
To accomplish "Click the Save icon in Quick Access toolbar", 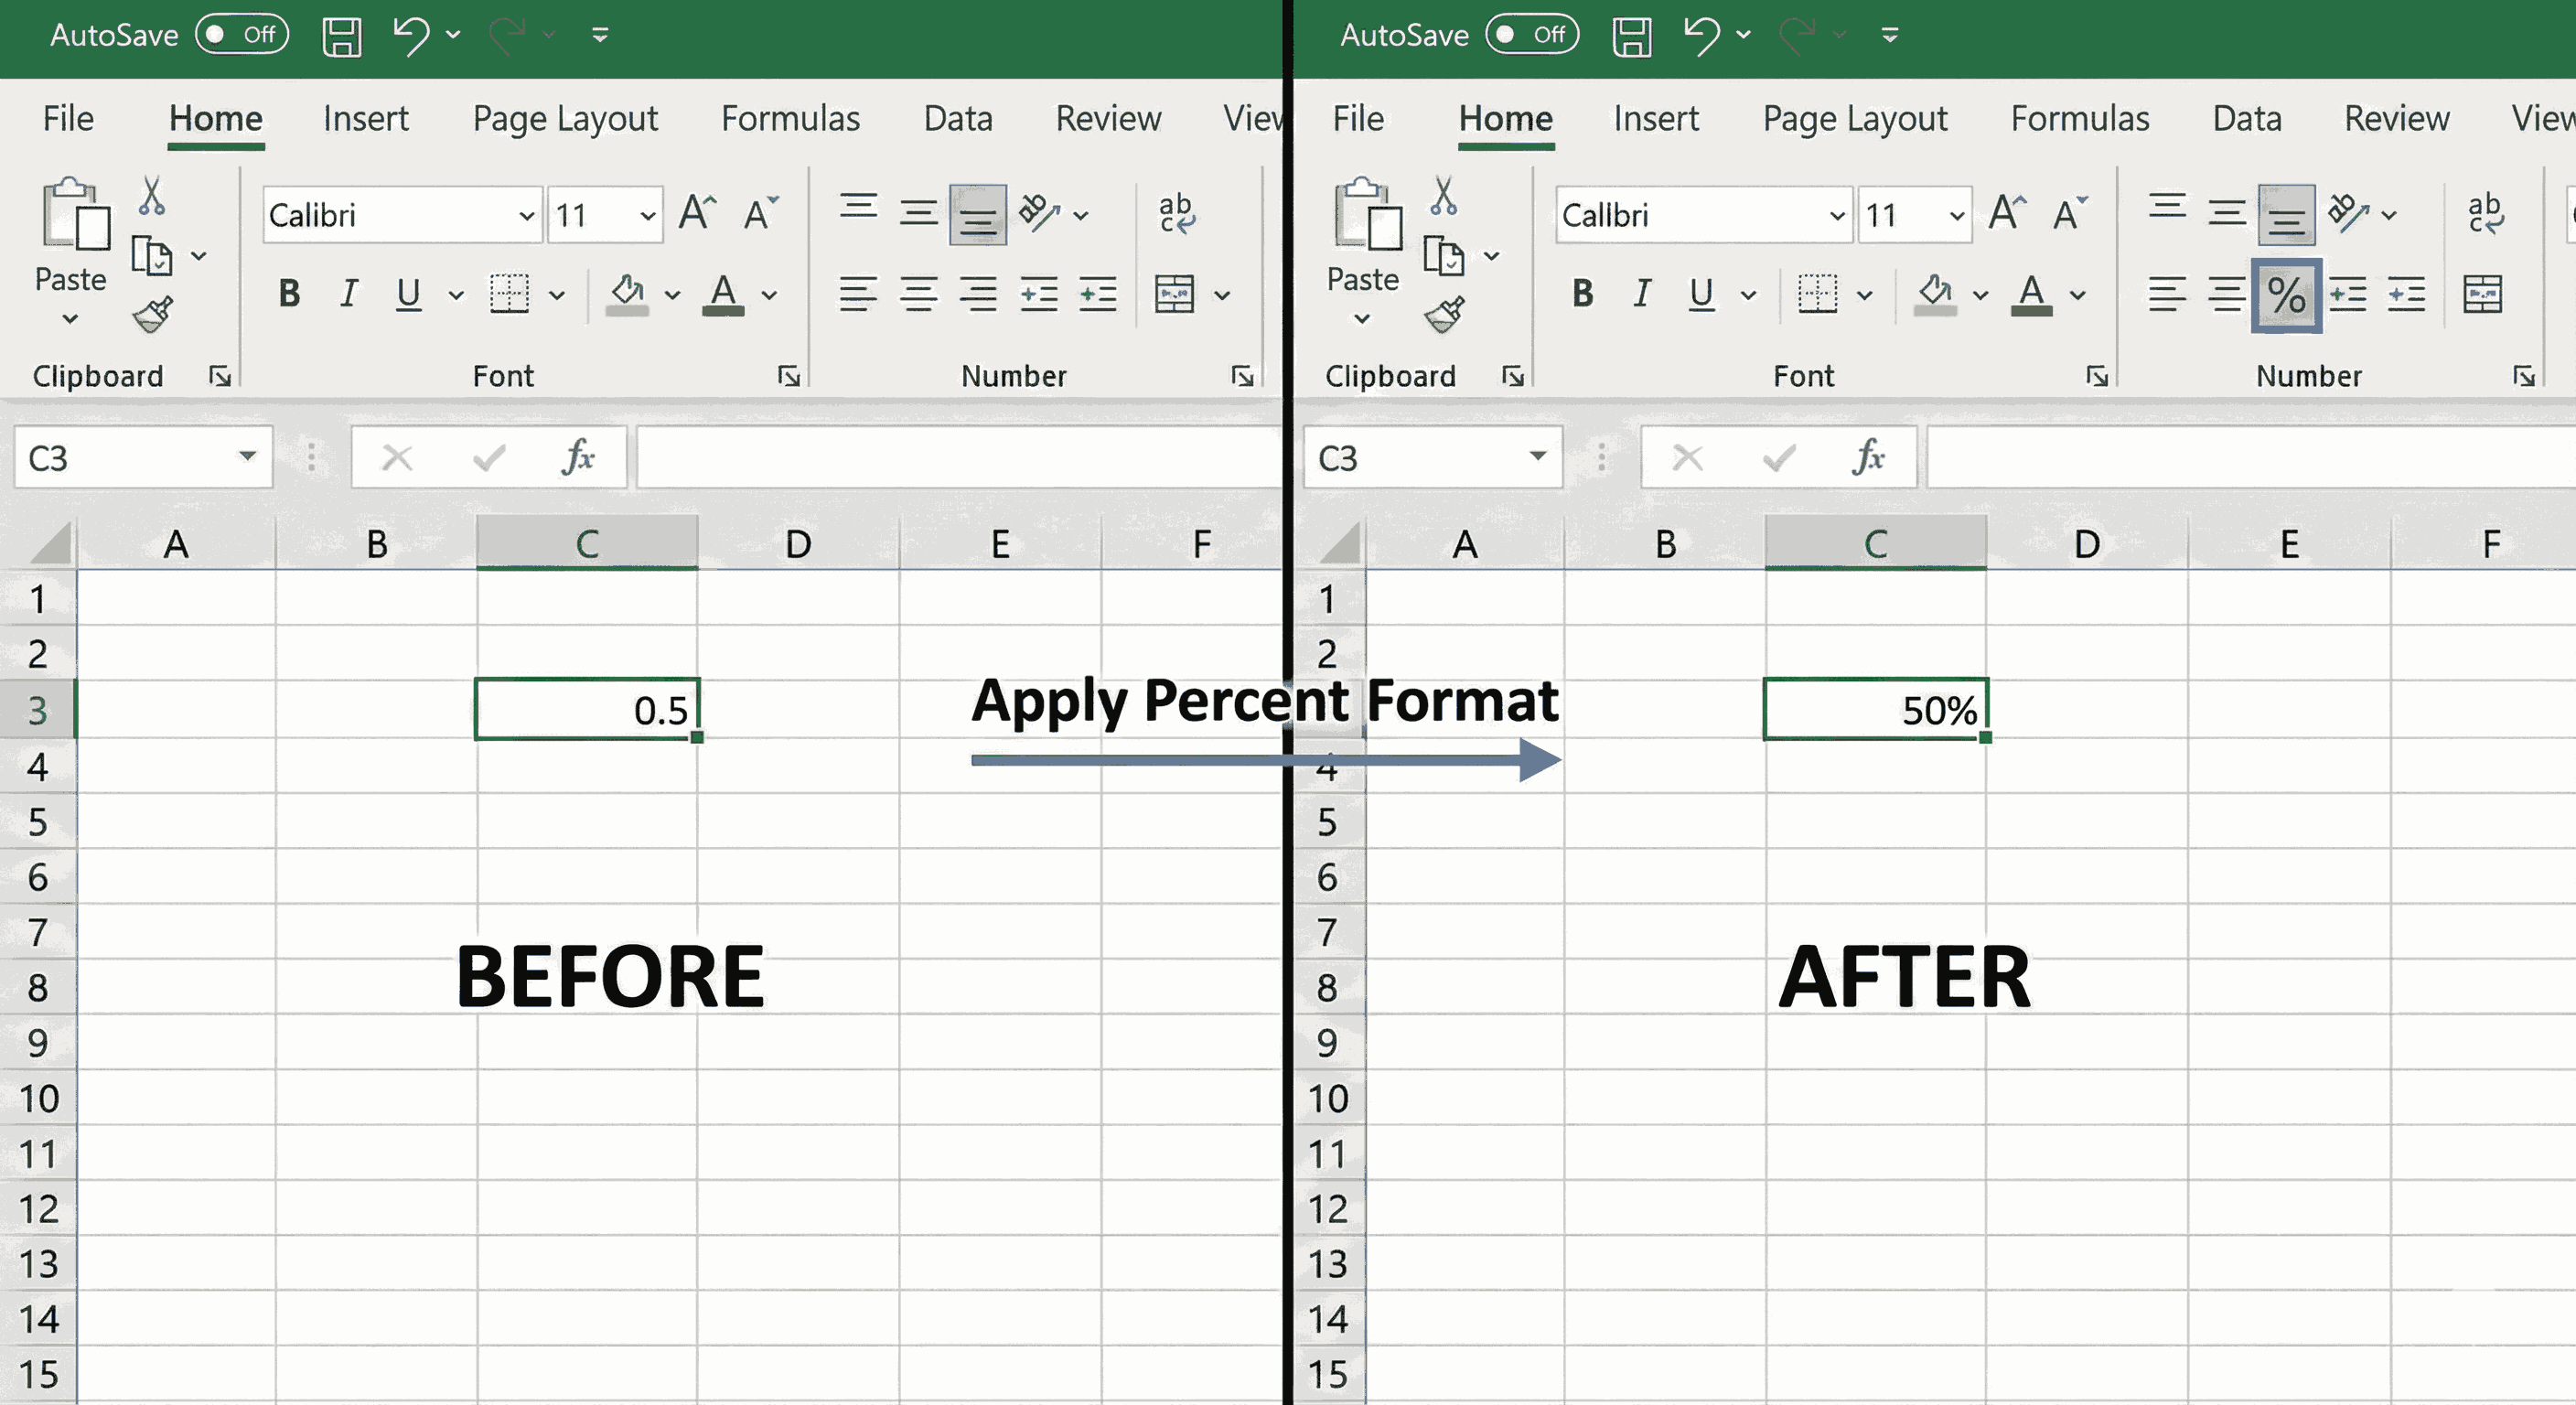I will click(341, 34).
